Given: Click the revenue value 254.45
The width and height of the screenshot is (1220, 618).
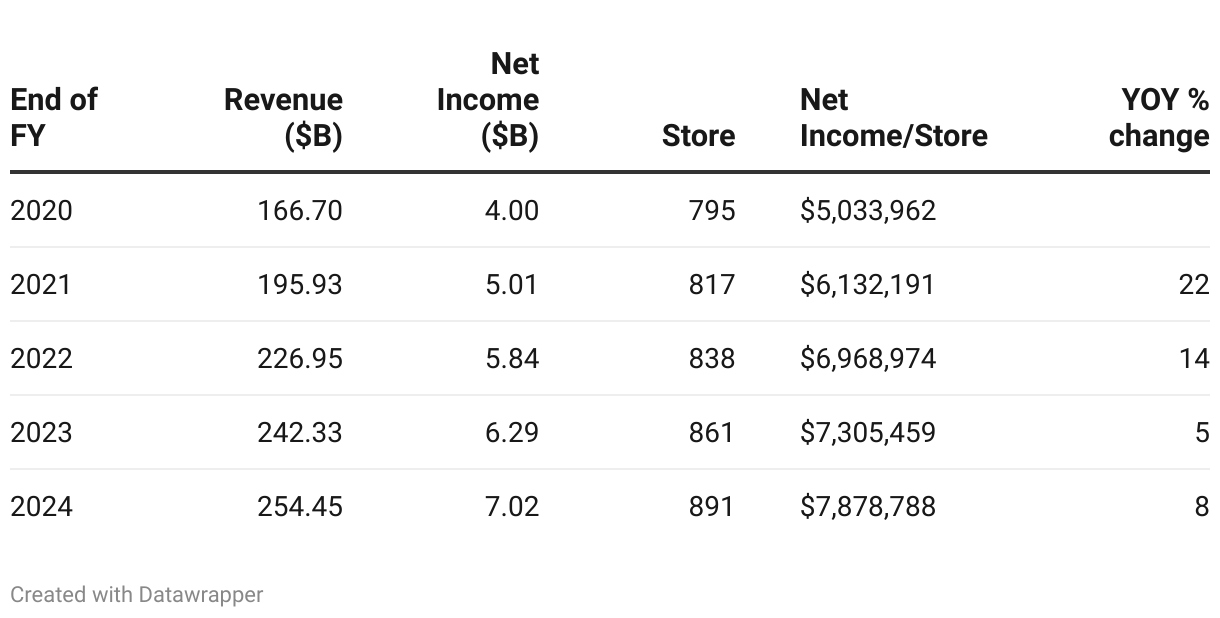Looking at the screenshot, I should [x=300, y=506].
